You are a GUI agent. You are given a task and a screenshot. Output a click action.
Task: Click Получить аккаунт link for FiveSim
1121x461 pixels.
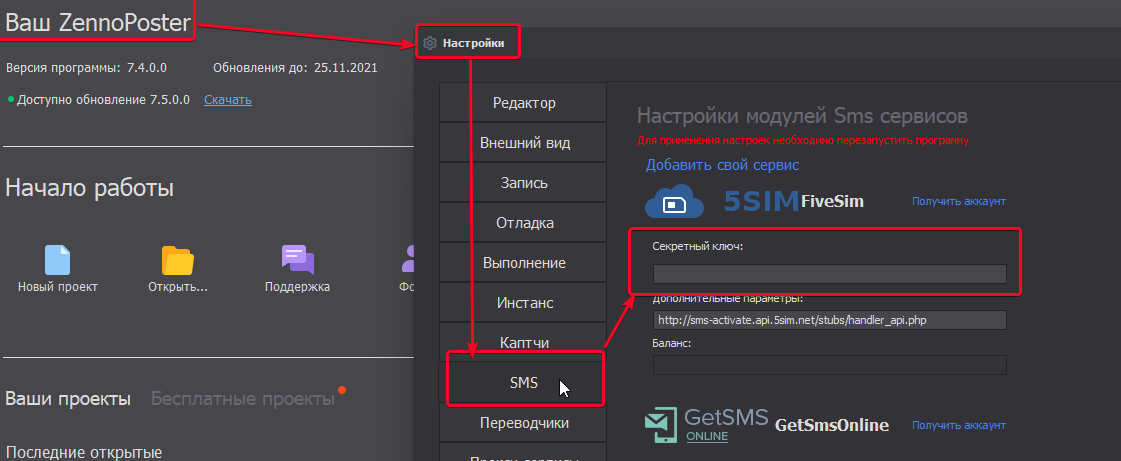(x=959, y=202)
